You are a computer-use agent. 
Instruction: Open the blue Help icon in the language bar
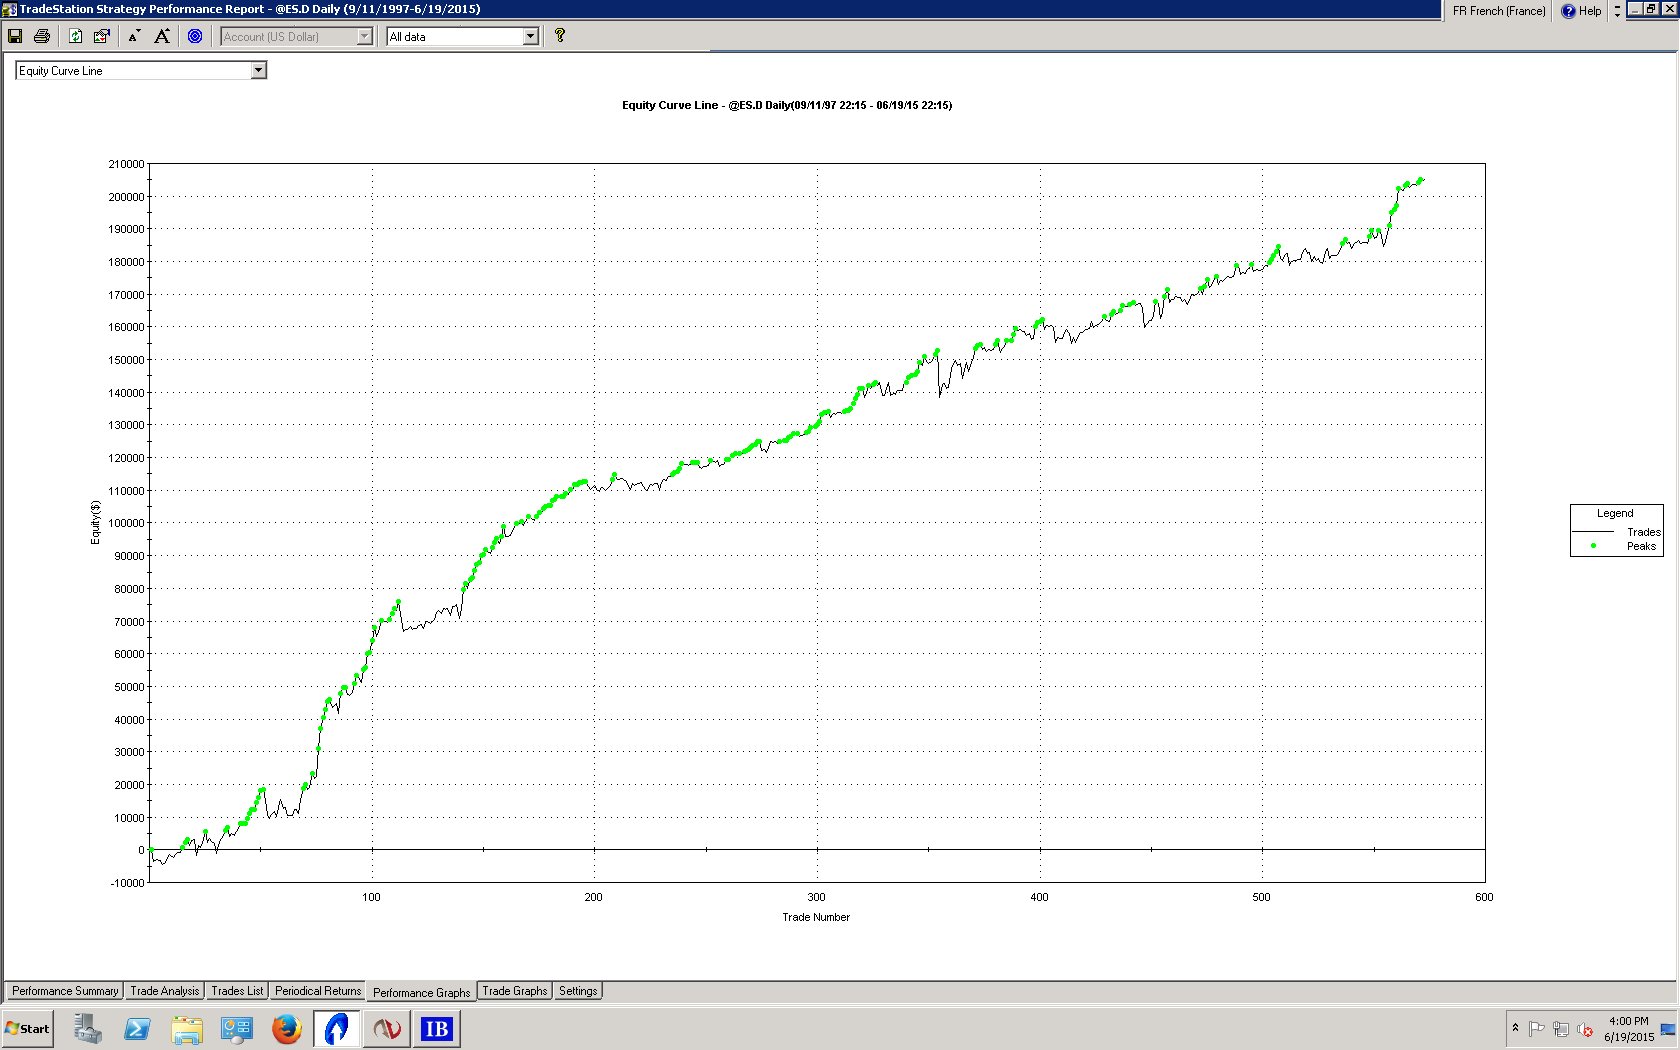tap(1568, 11)
